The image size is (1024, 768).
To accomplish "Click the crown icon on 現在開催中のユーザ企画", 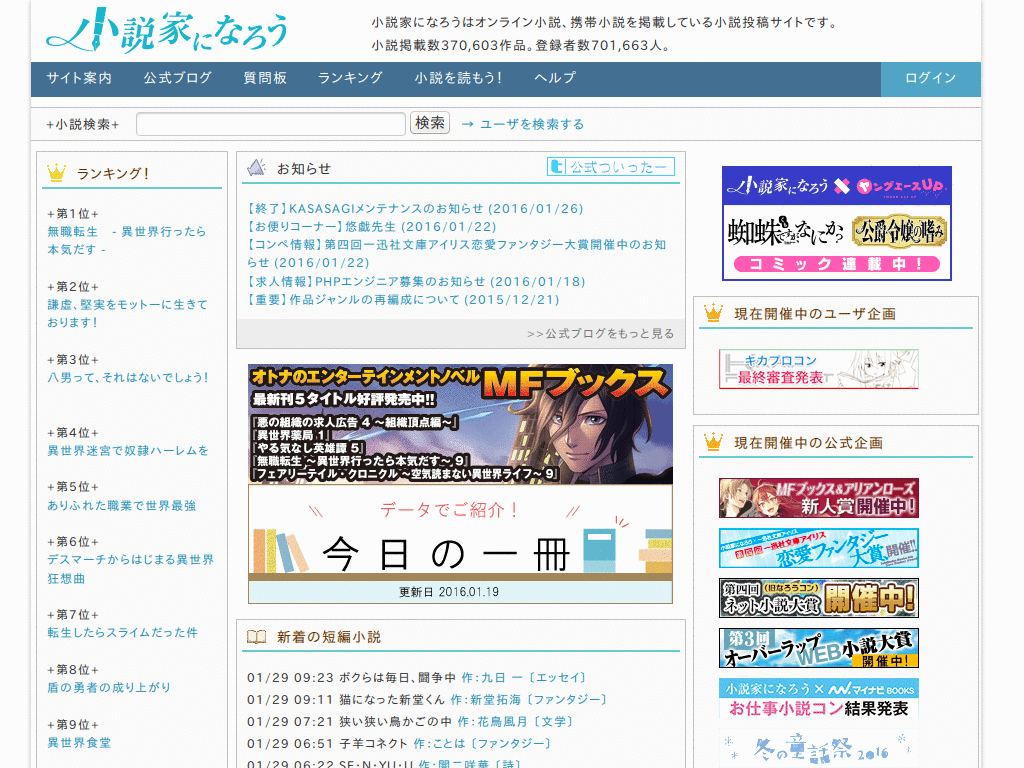I will (x=713, y=312).
